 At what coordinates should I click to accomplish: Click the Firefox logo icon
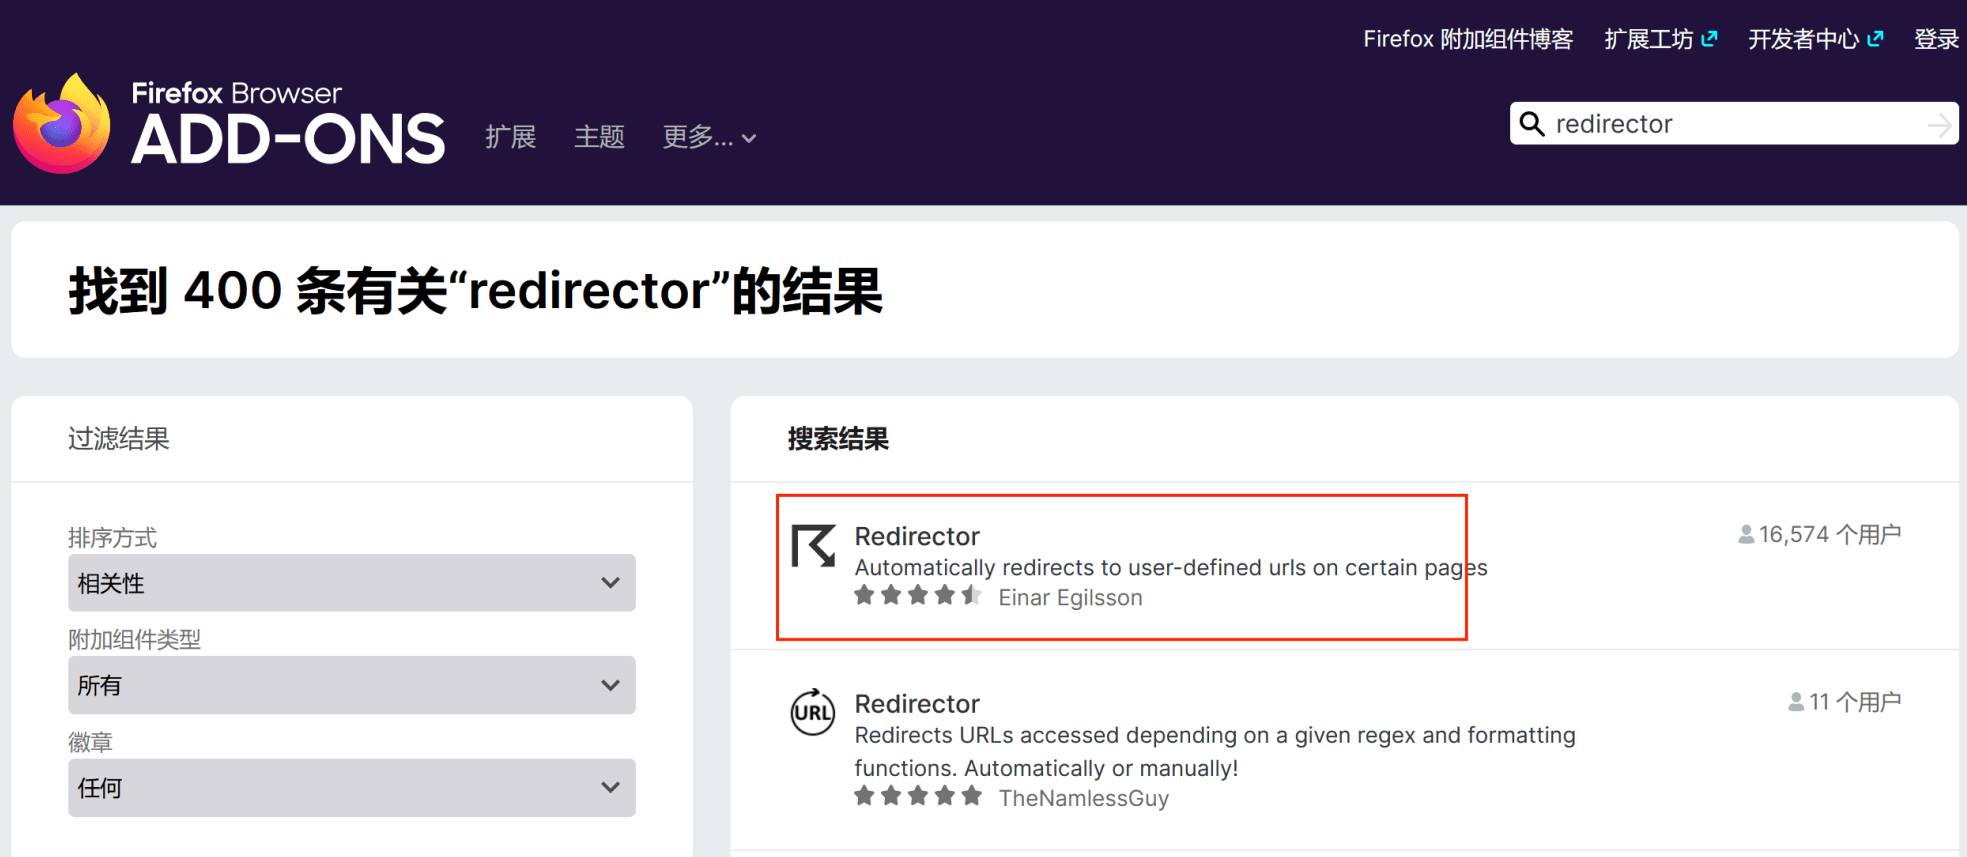[x=62, y=124]
